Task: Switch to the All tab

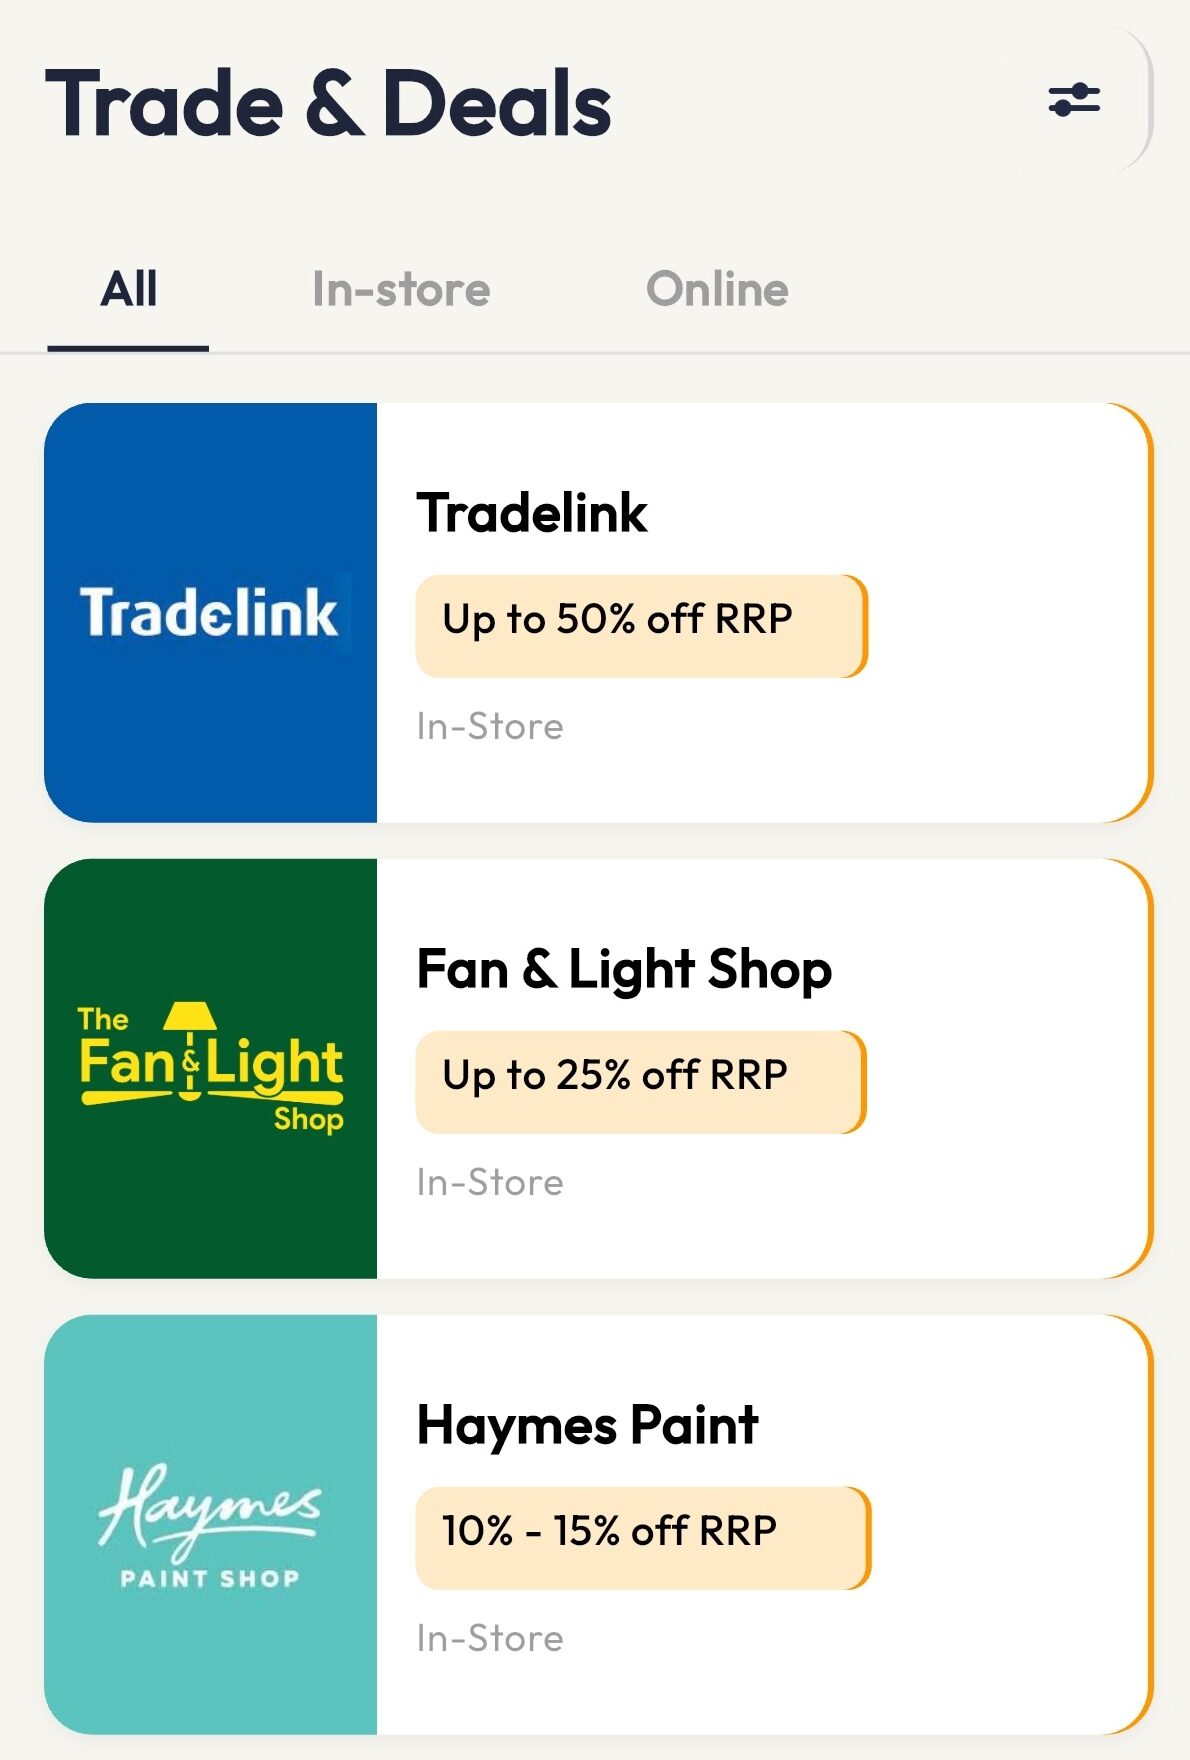Action: click(x=128, y=290)
